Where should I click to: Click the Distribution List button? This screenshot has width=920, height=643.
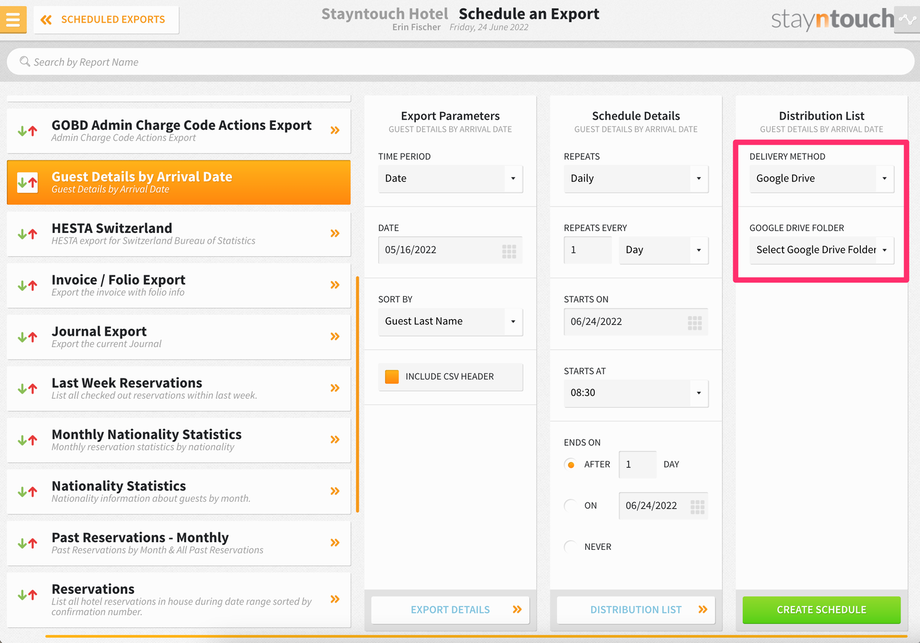click(636, 610)
